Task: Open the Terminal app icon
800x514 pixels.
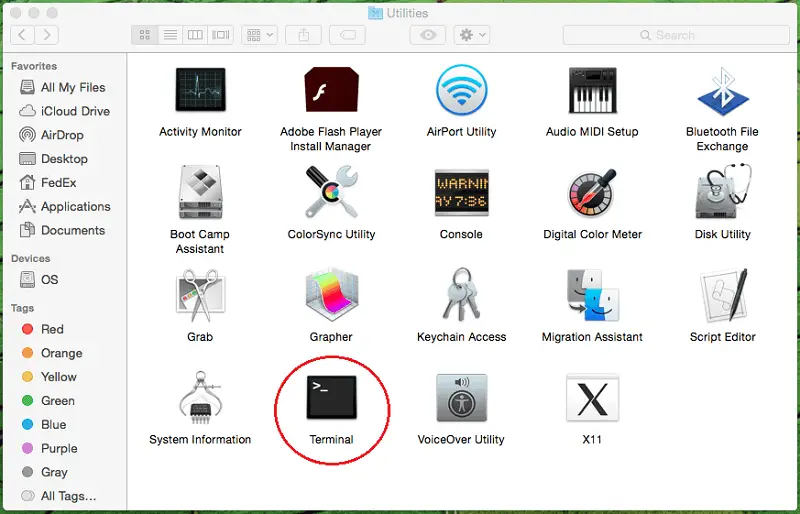Action: tap(332, 397)
